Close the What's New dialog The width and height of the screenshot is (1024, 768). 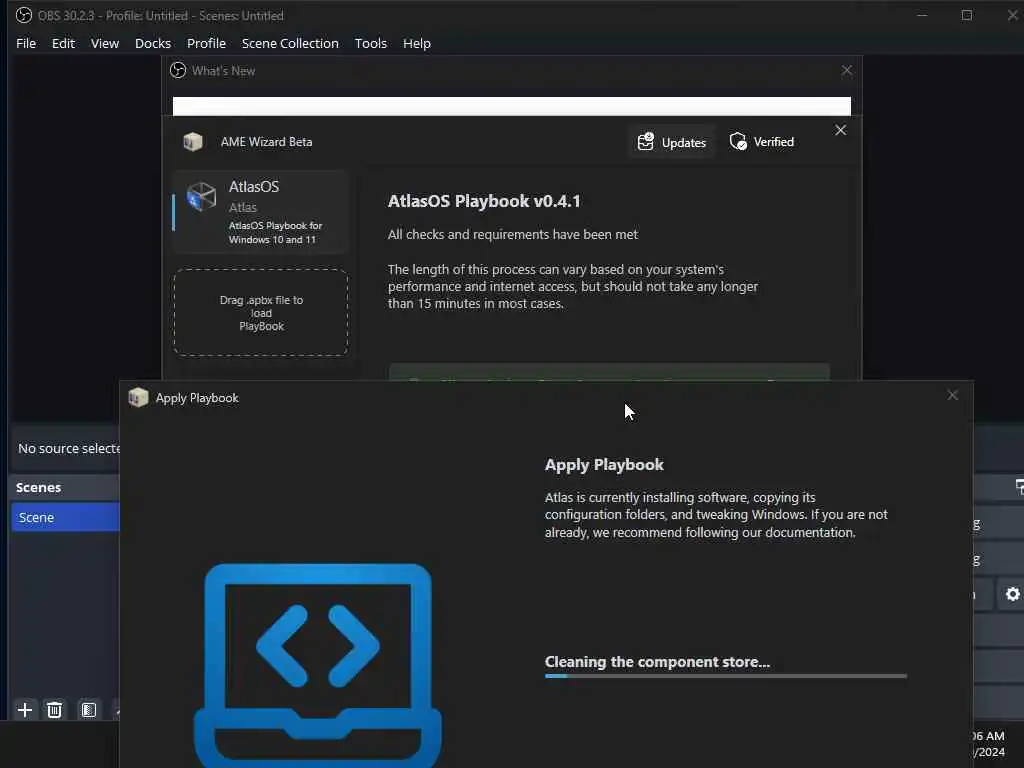click(x=846, y=71)
